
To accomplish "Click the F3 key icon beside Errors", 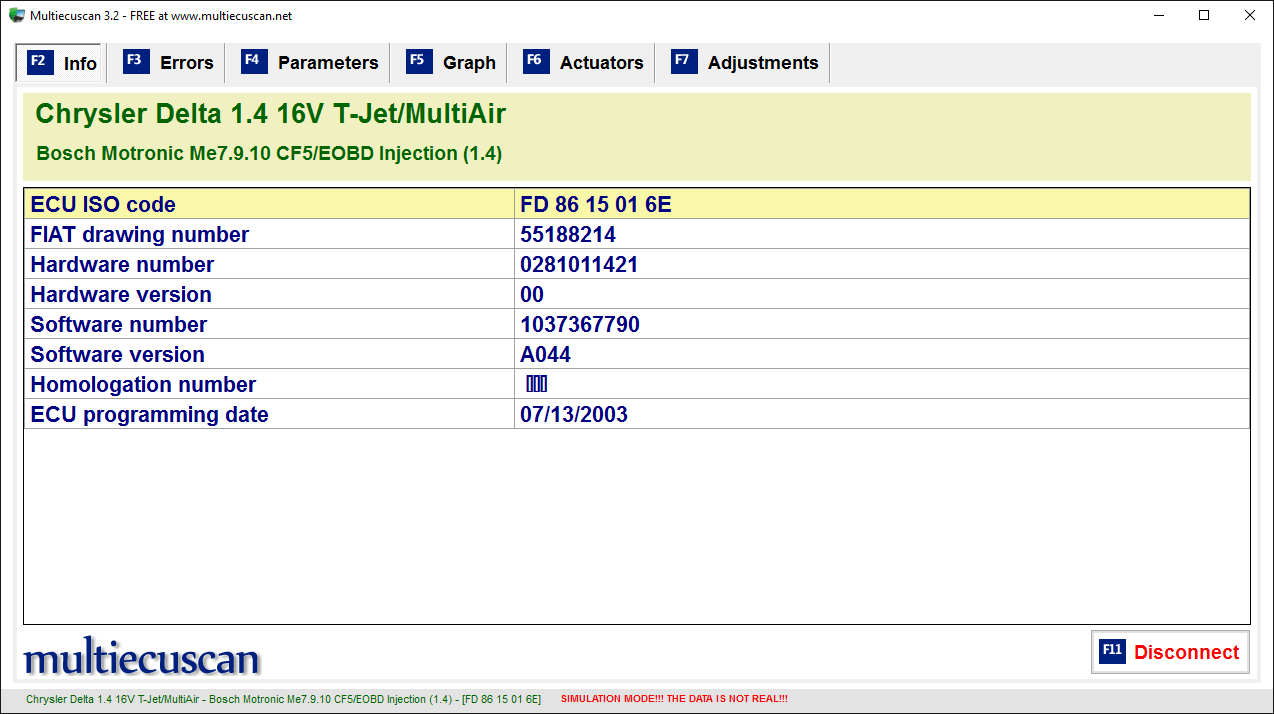I will pos(135,61).
